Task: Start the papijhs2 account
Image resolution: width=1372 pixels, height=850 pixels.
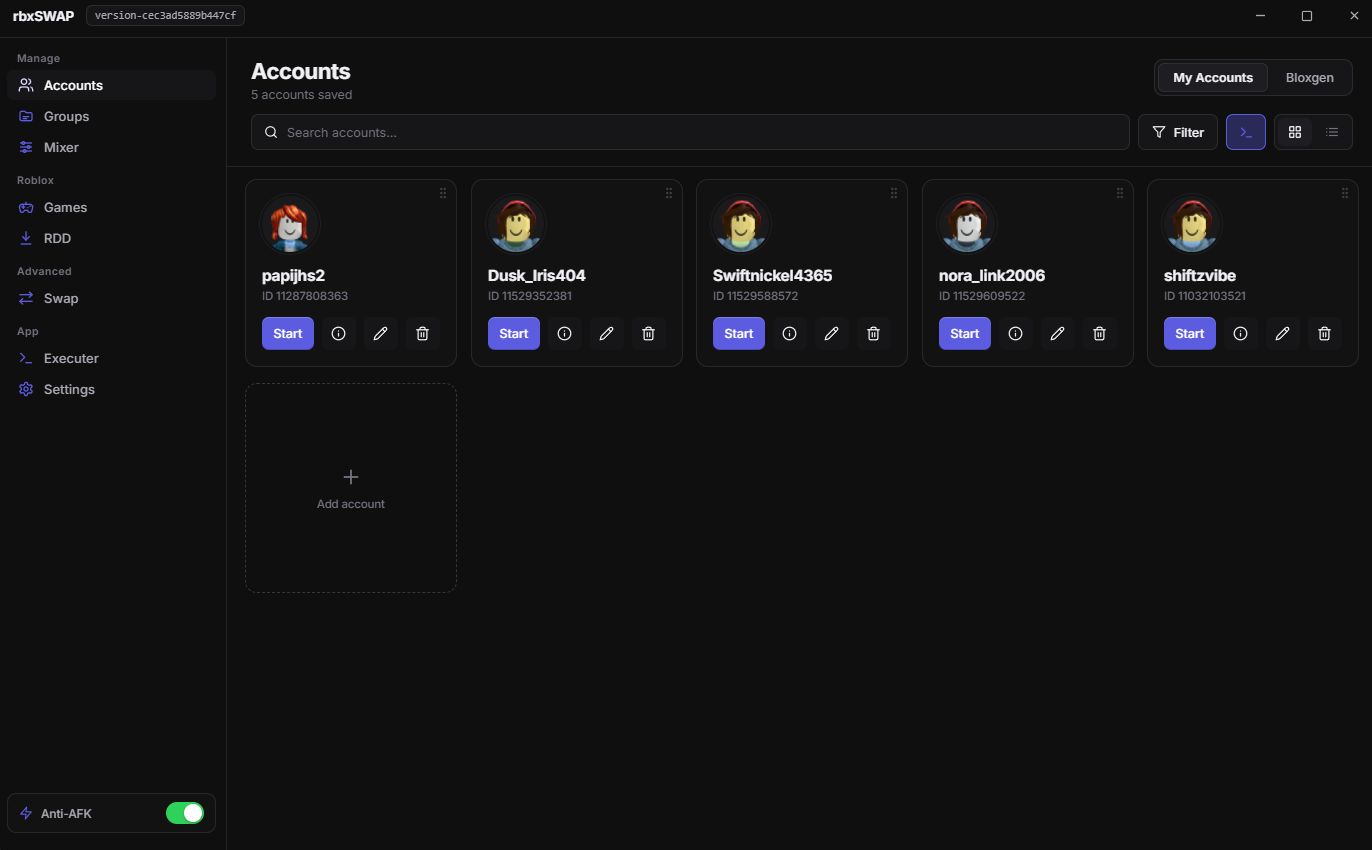Action: (288, 334)
